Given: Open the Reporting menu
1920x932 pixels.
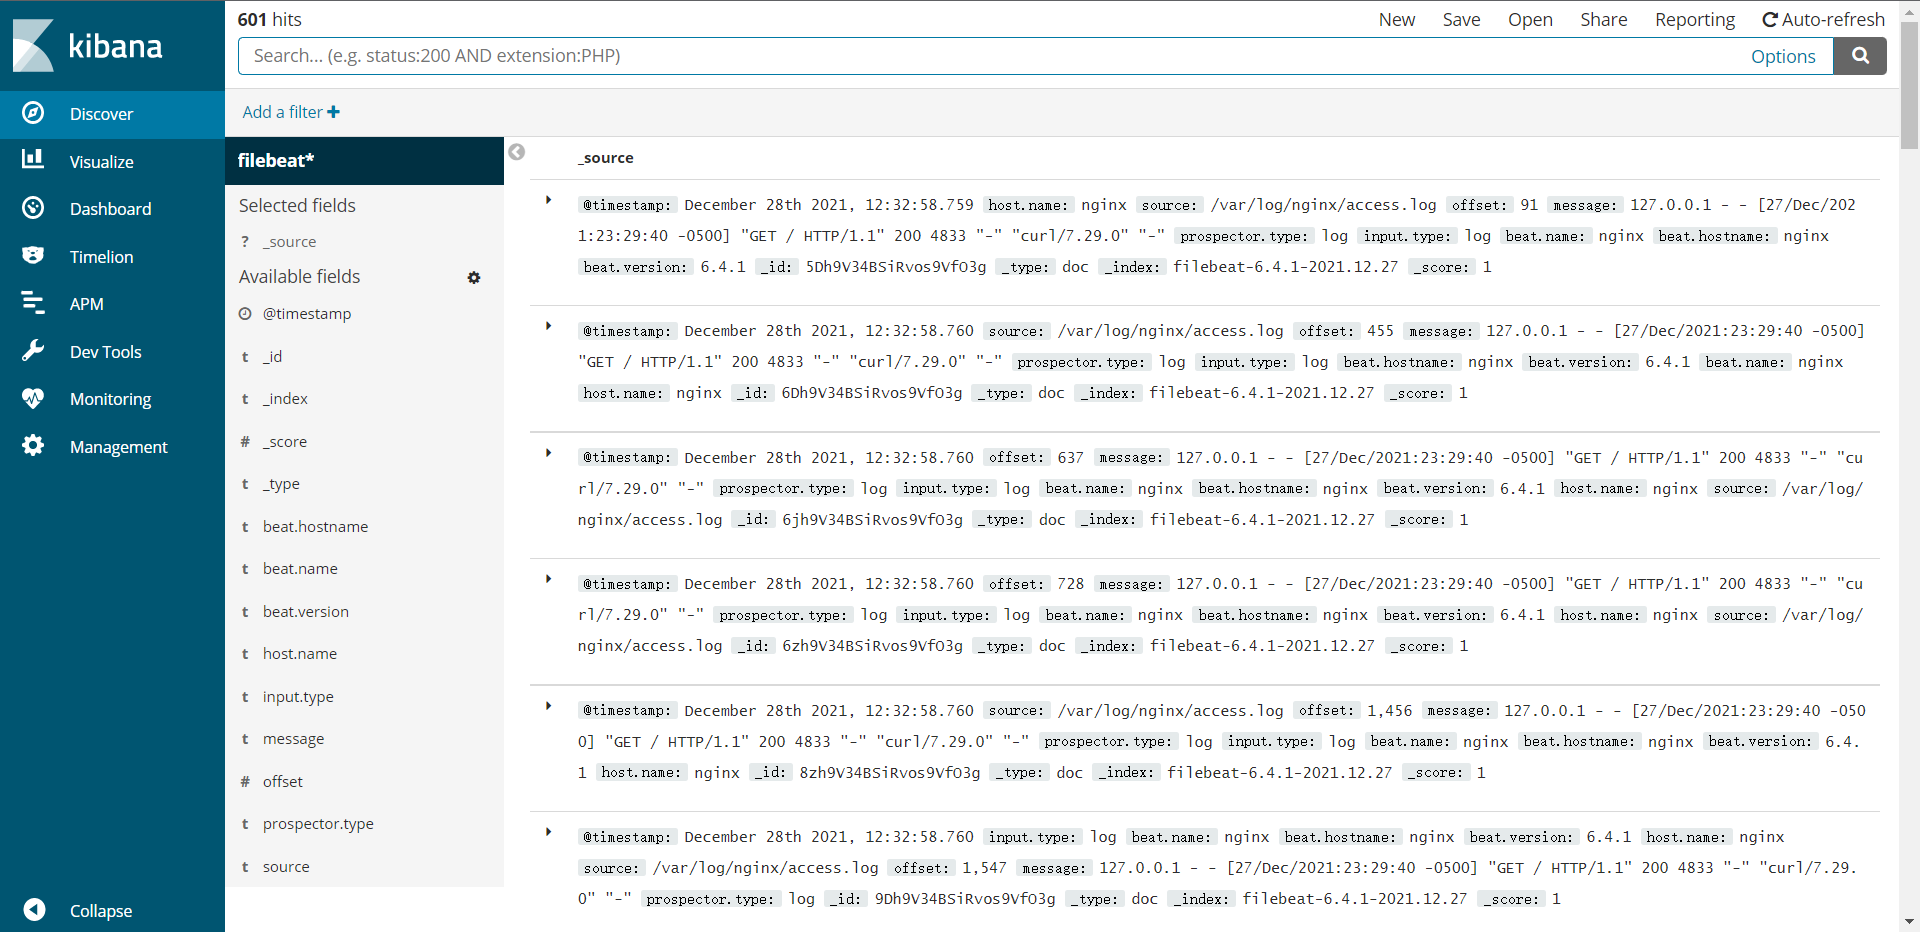Looking at the screenshot, I should pos(1695,20).
